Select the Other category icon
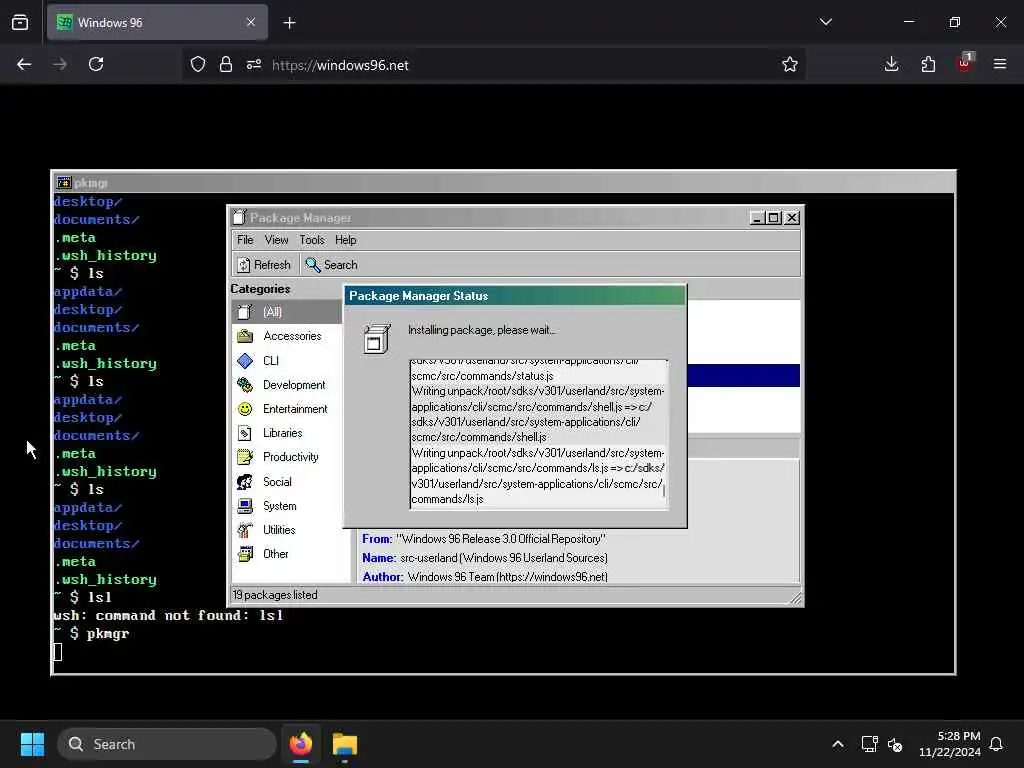Viewport: 1024px width, 768px height. pyautogui.click(x=245, y=554)
